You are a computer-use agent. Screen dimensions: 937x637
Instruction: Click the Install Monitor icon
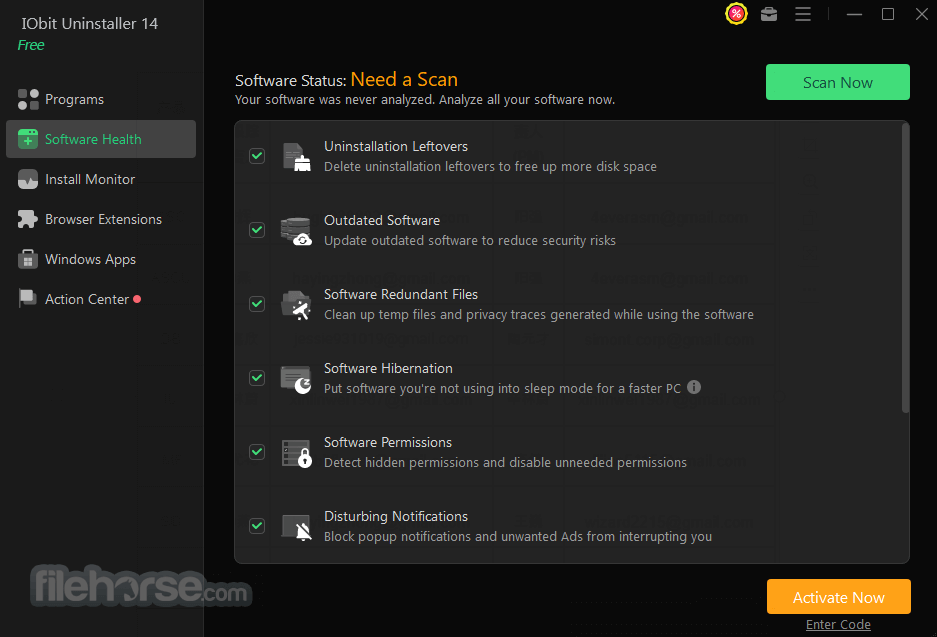click(x=28, y=179)
